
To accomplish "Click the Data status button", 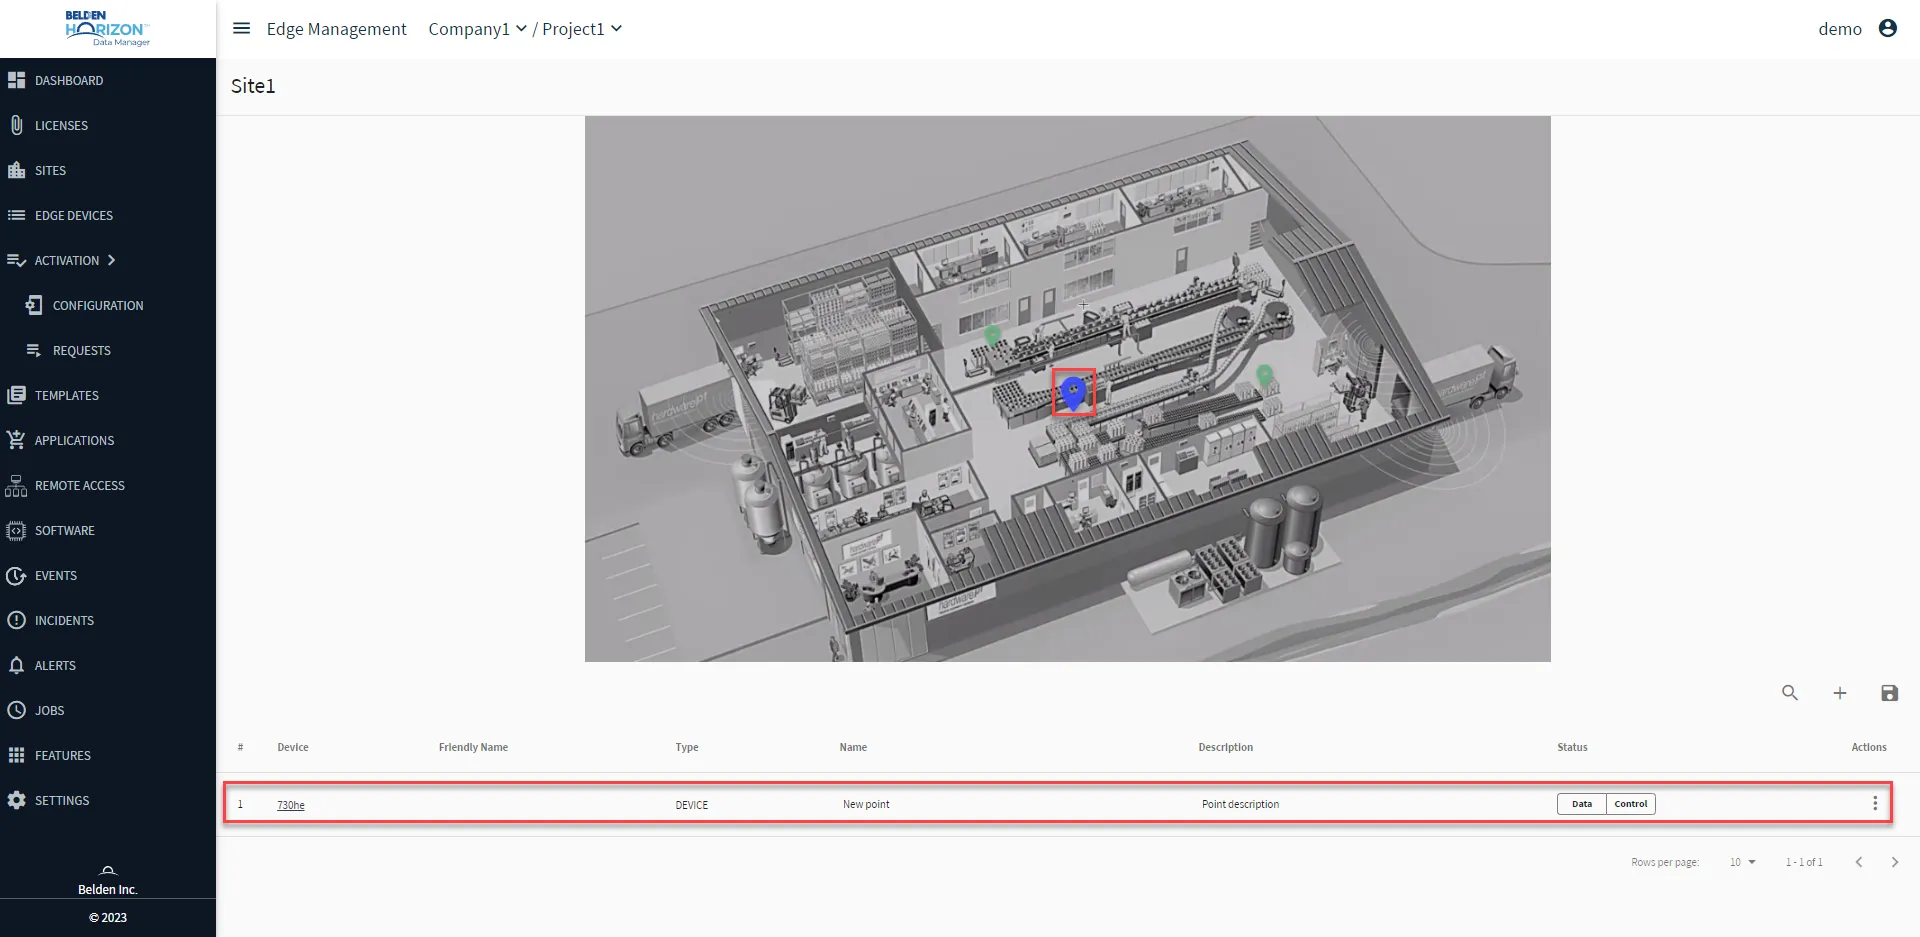I will (1582, 804).
